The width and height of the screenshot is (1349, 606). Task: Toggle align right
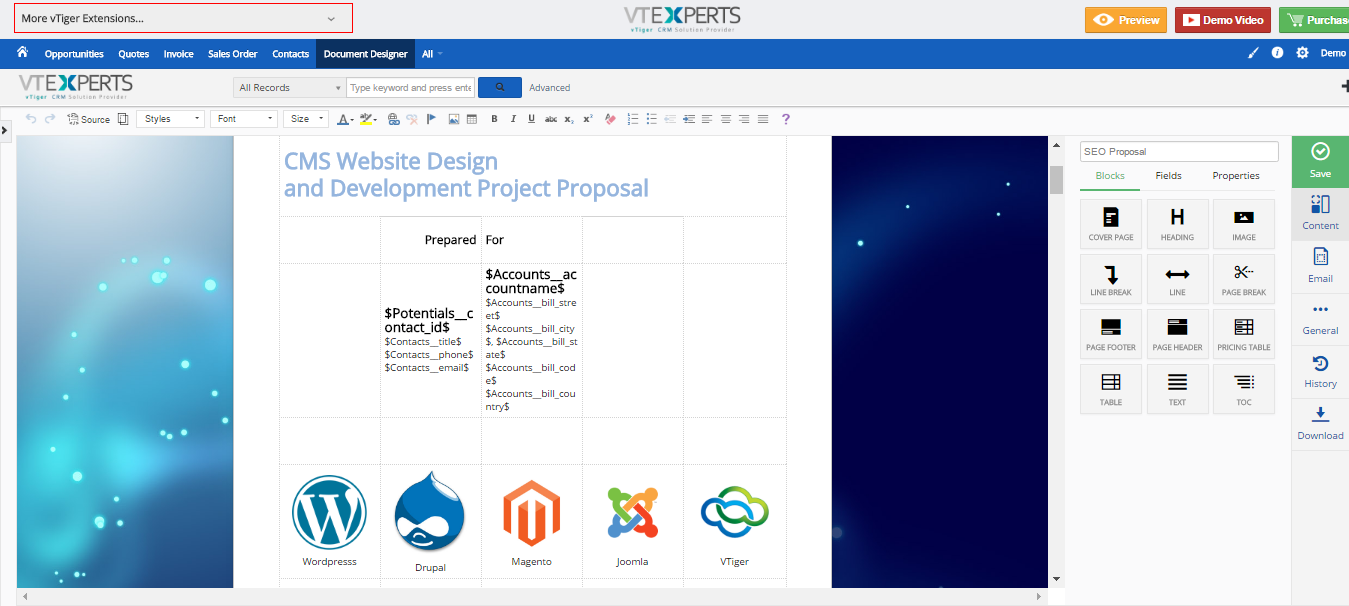(x=744, y=119)
